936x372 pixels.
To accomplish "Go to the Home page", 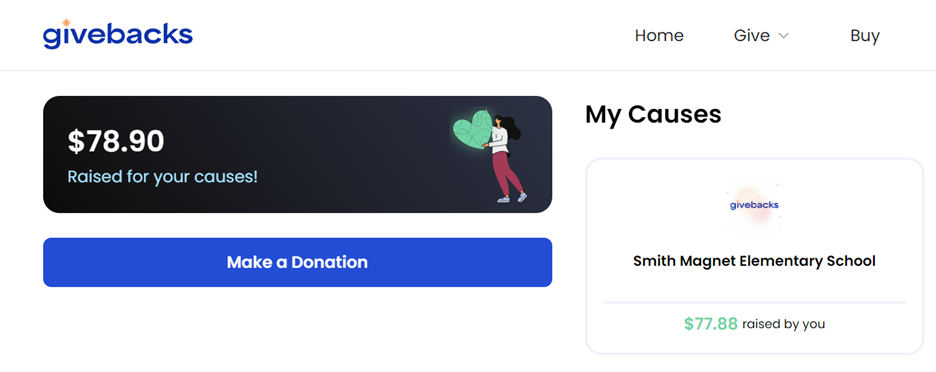I will [659, 36].
